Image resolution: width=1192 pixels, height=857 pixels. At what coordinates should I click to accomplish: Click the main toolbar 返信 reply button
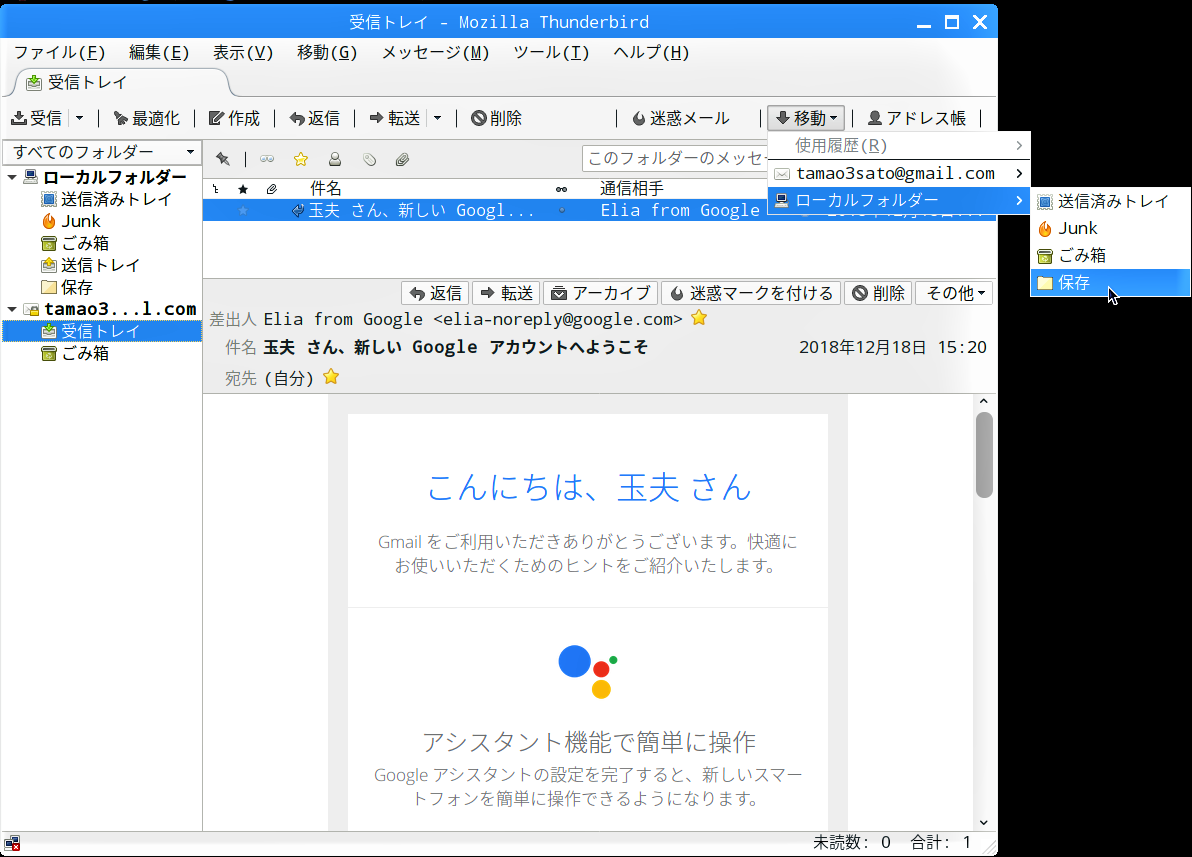tap(315, 118)
